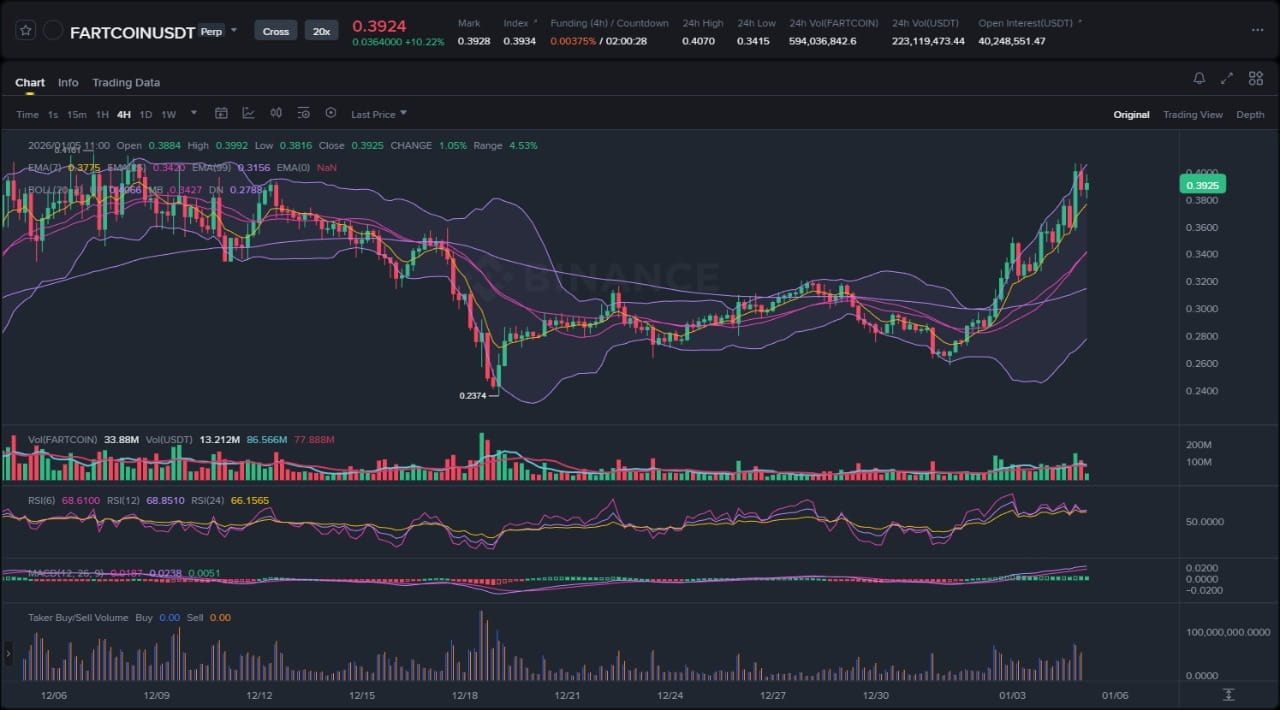This screenshot has width=1280, height=710.
Task: Open the calendar date picker icon
Action: [x=221, y=113]
